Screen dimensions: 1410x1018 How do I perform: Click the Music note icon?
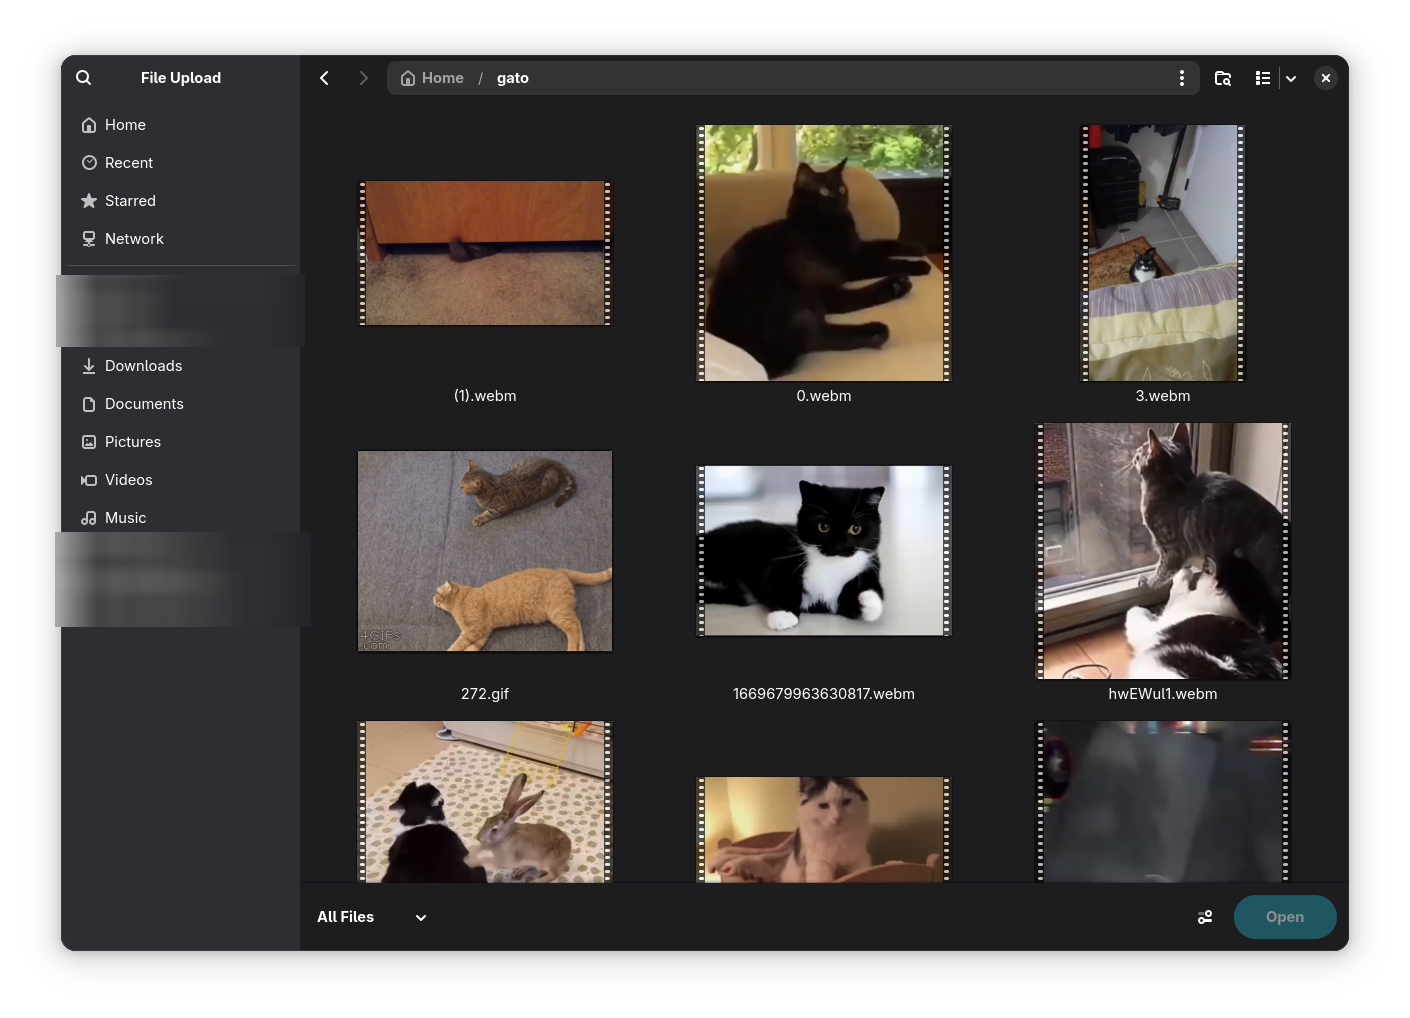click(89, 518)
